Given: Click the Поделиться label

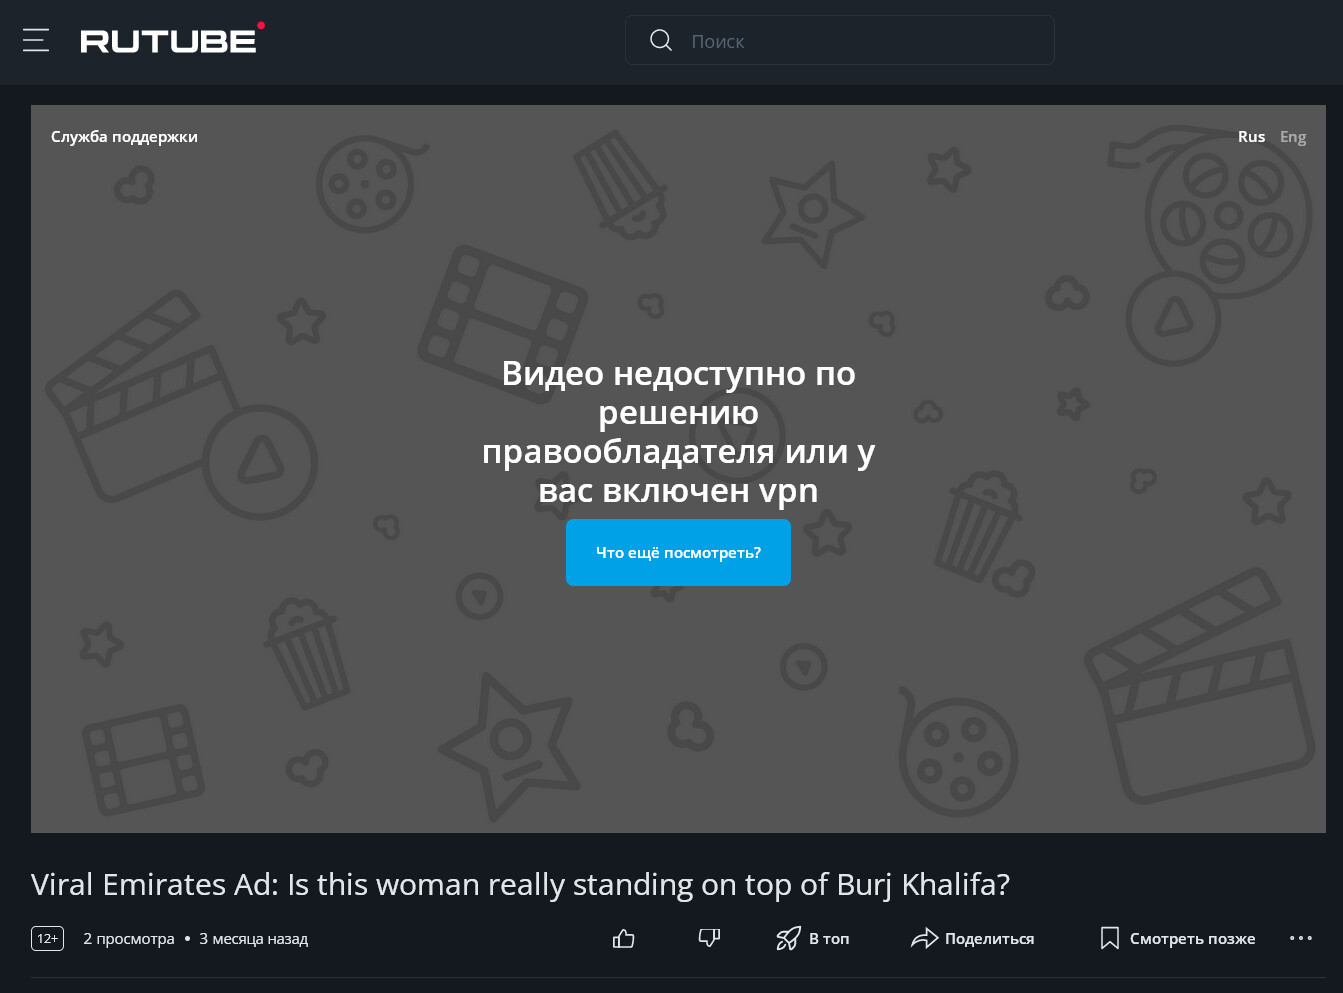Looking at the screenshot, I should (x=989, y=938).
